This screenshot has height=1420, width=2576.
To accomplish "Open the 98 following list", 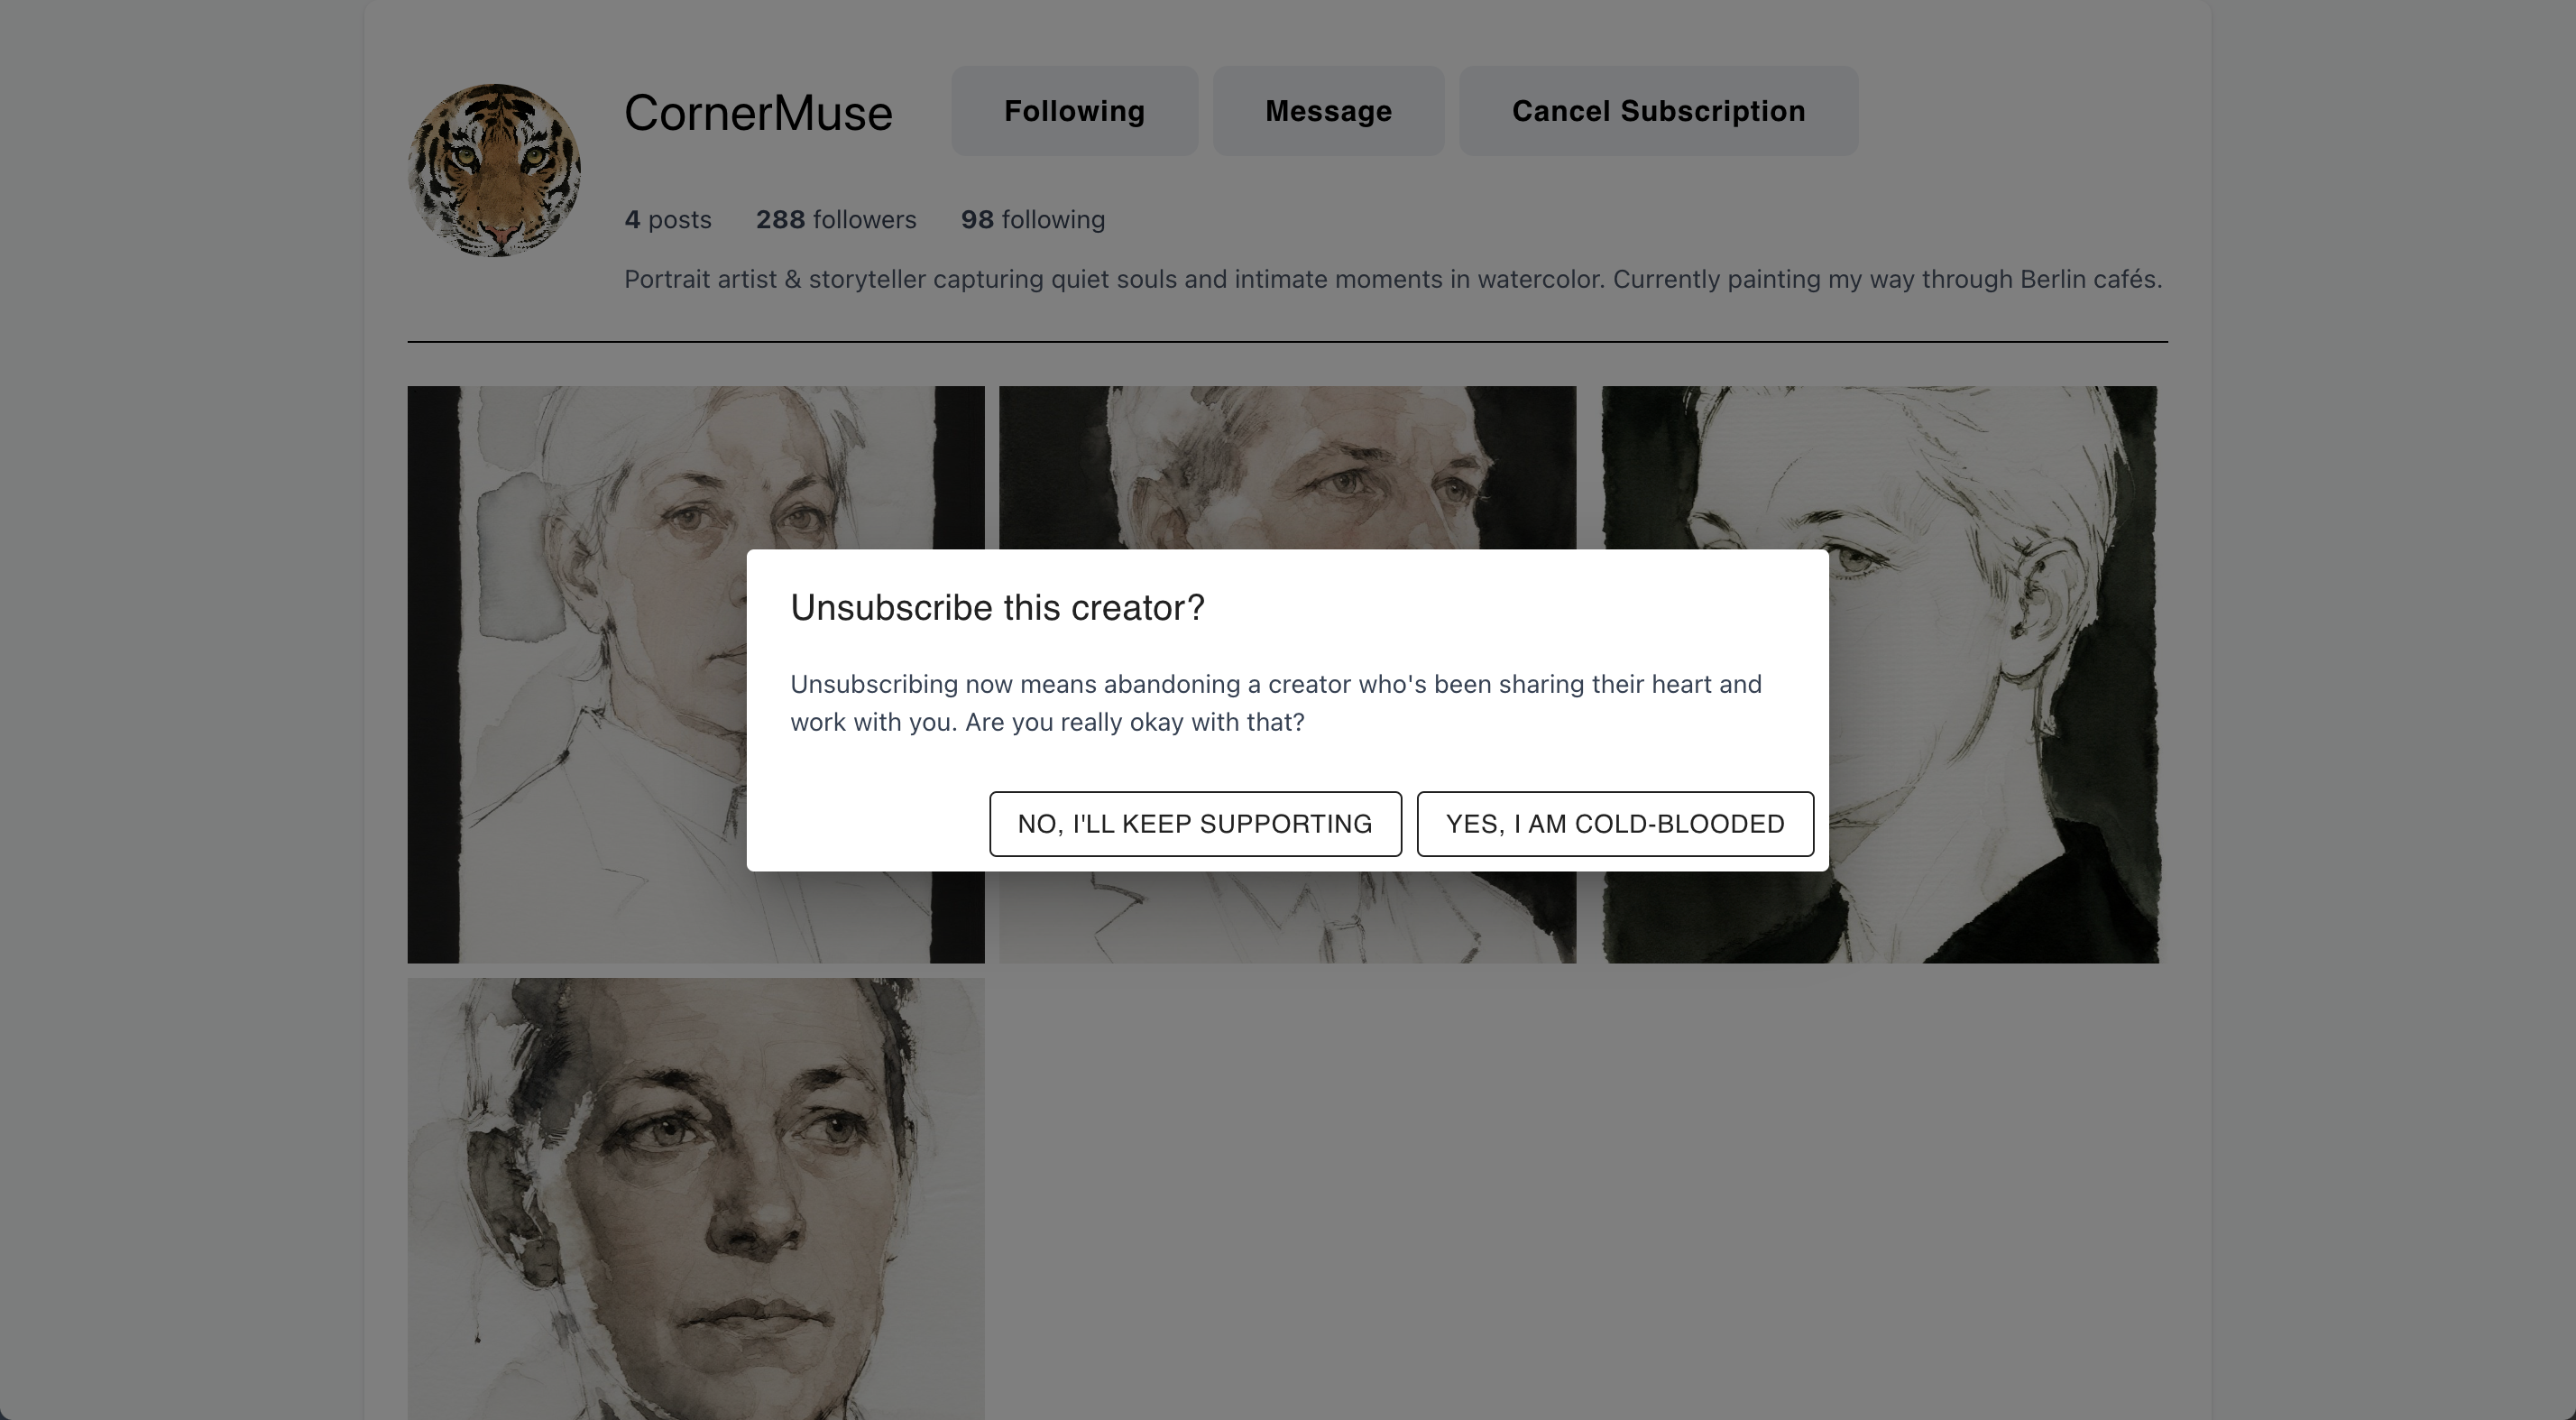I will [x=1033, y=220].
